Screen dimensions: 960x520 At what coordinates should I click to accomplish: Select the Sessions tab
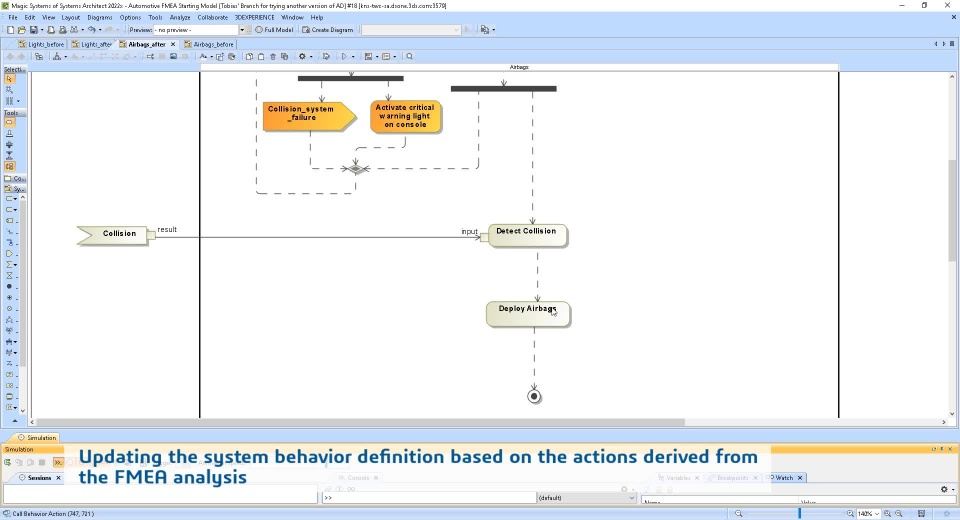point(39,478)
